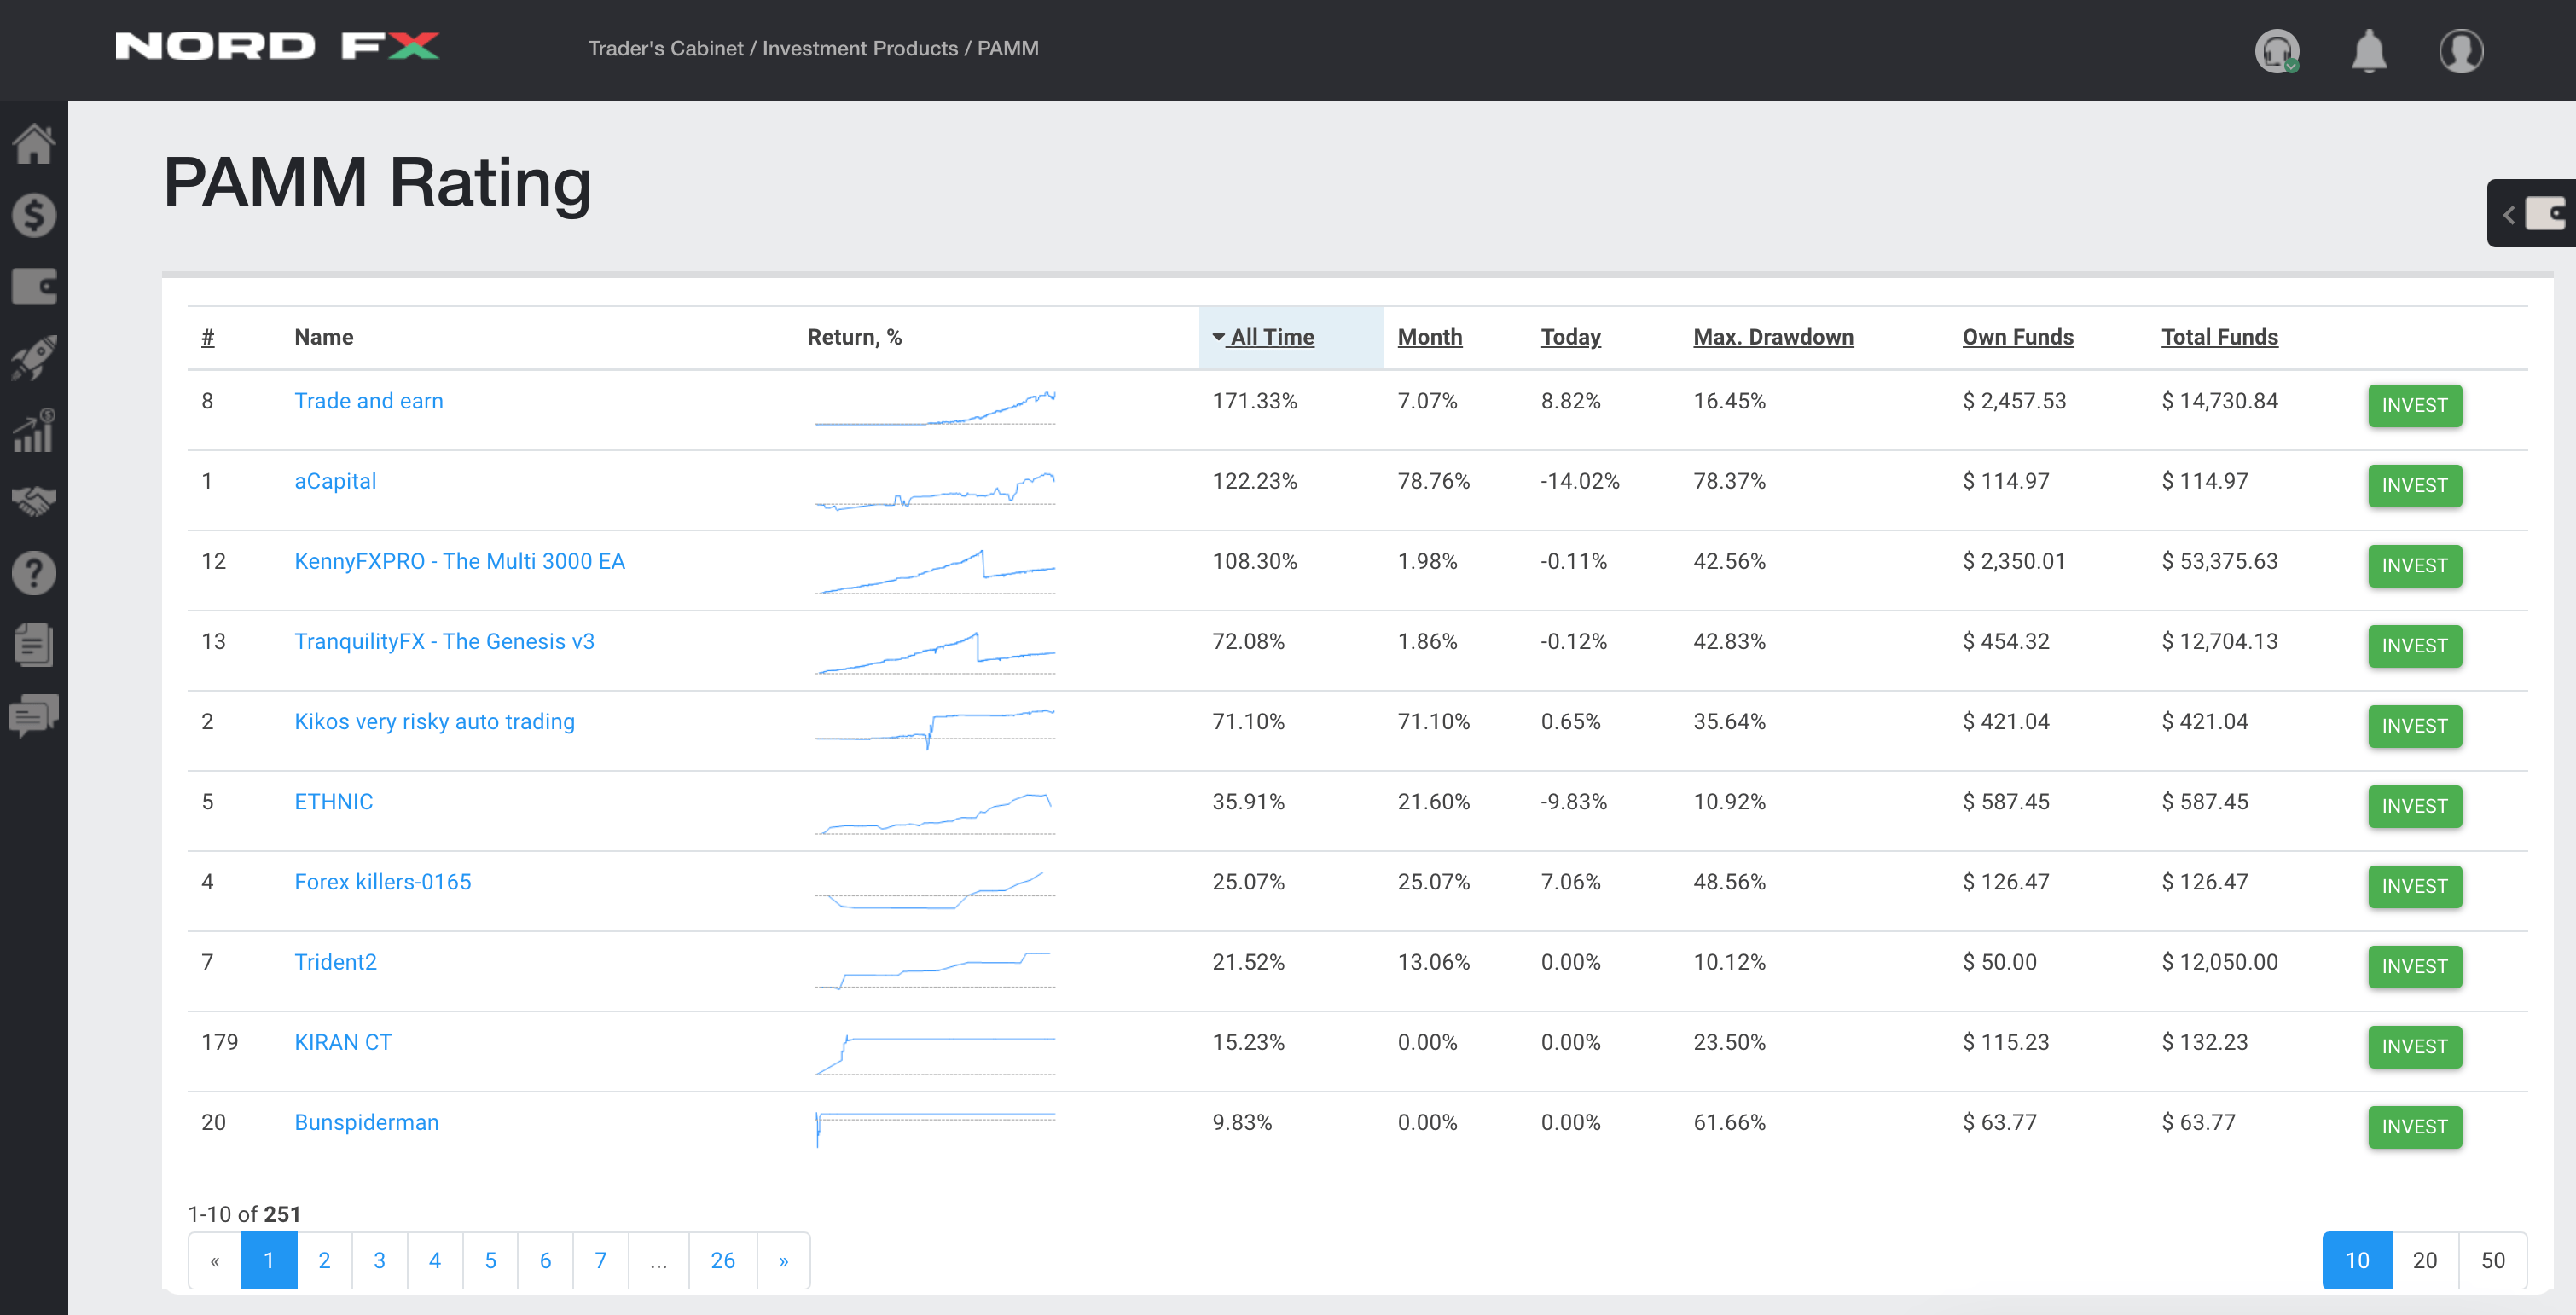Screen dimensions: 2576x1315
Task: Select pagination page 1
Action: tap(269, 1260)
